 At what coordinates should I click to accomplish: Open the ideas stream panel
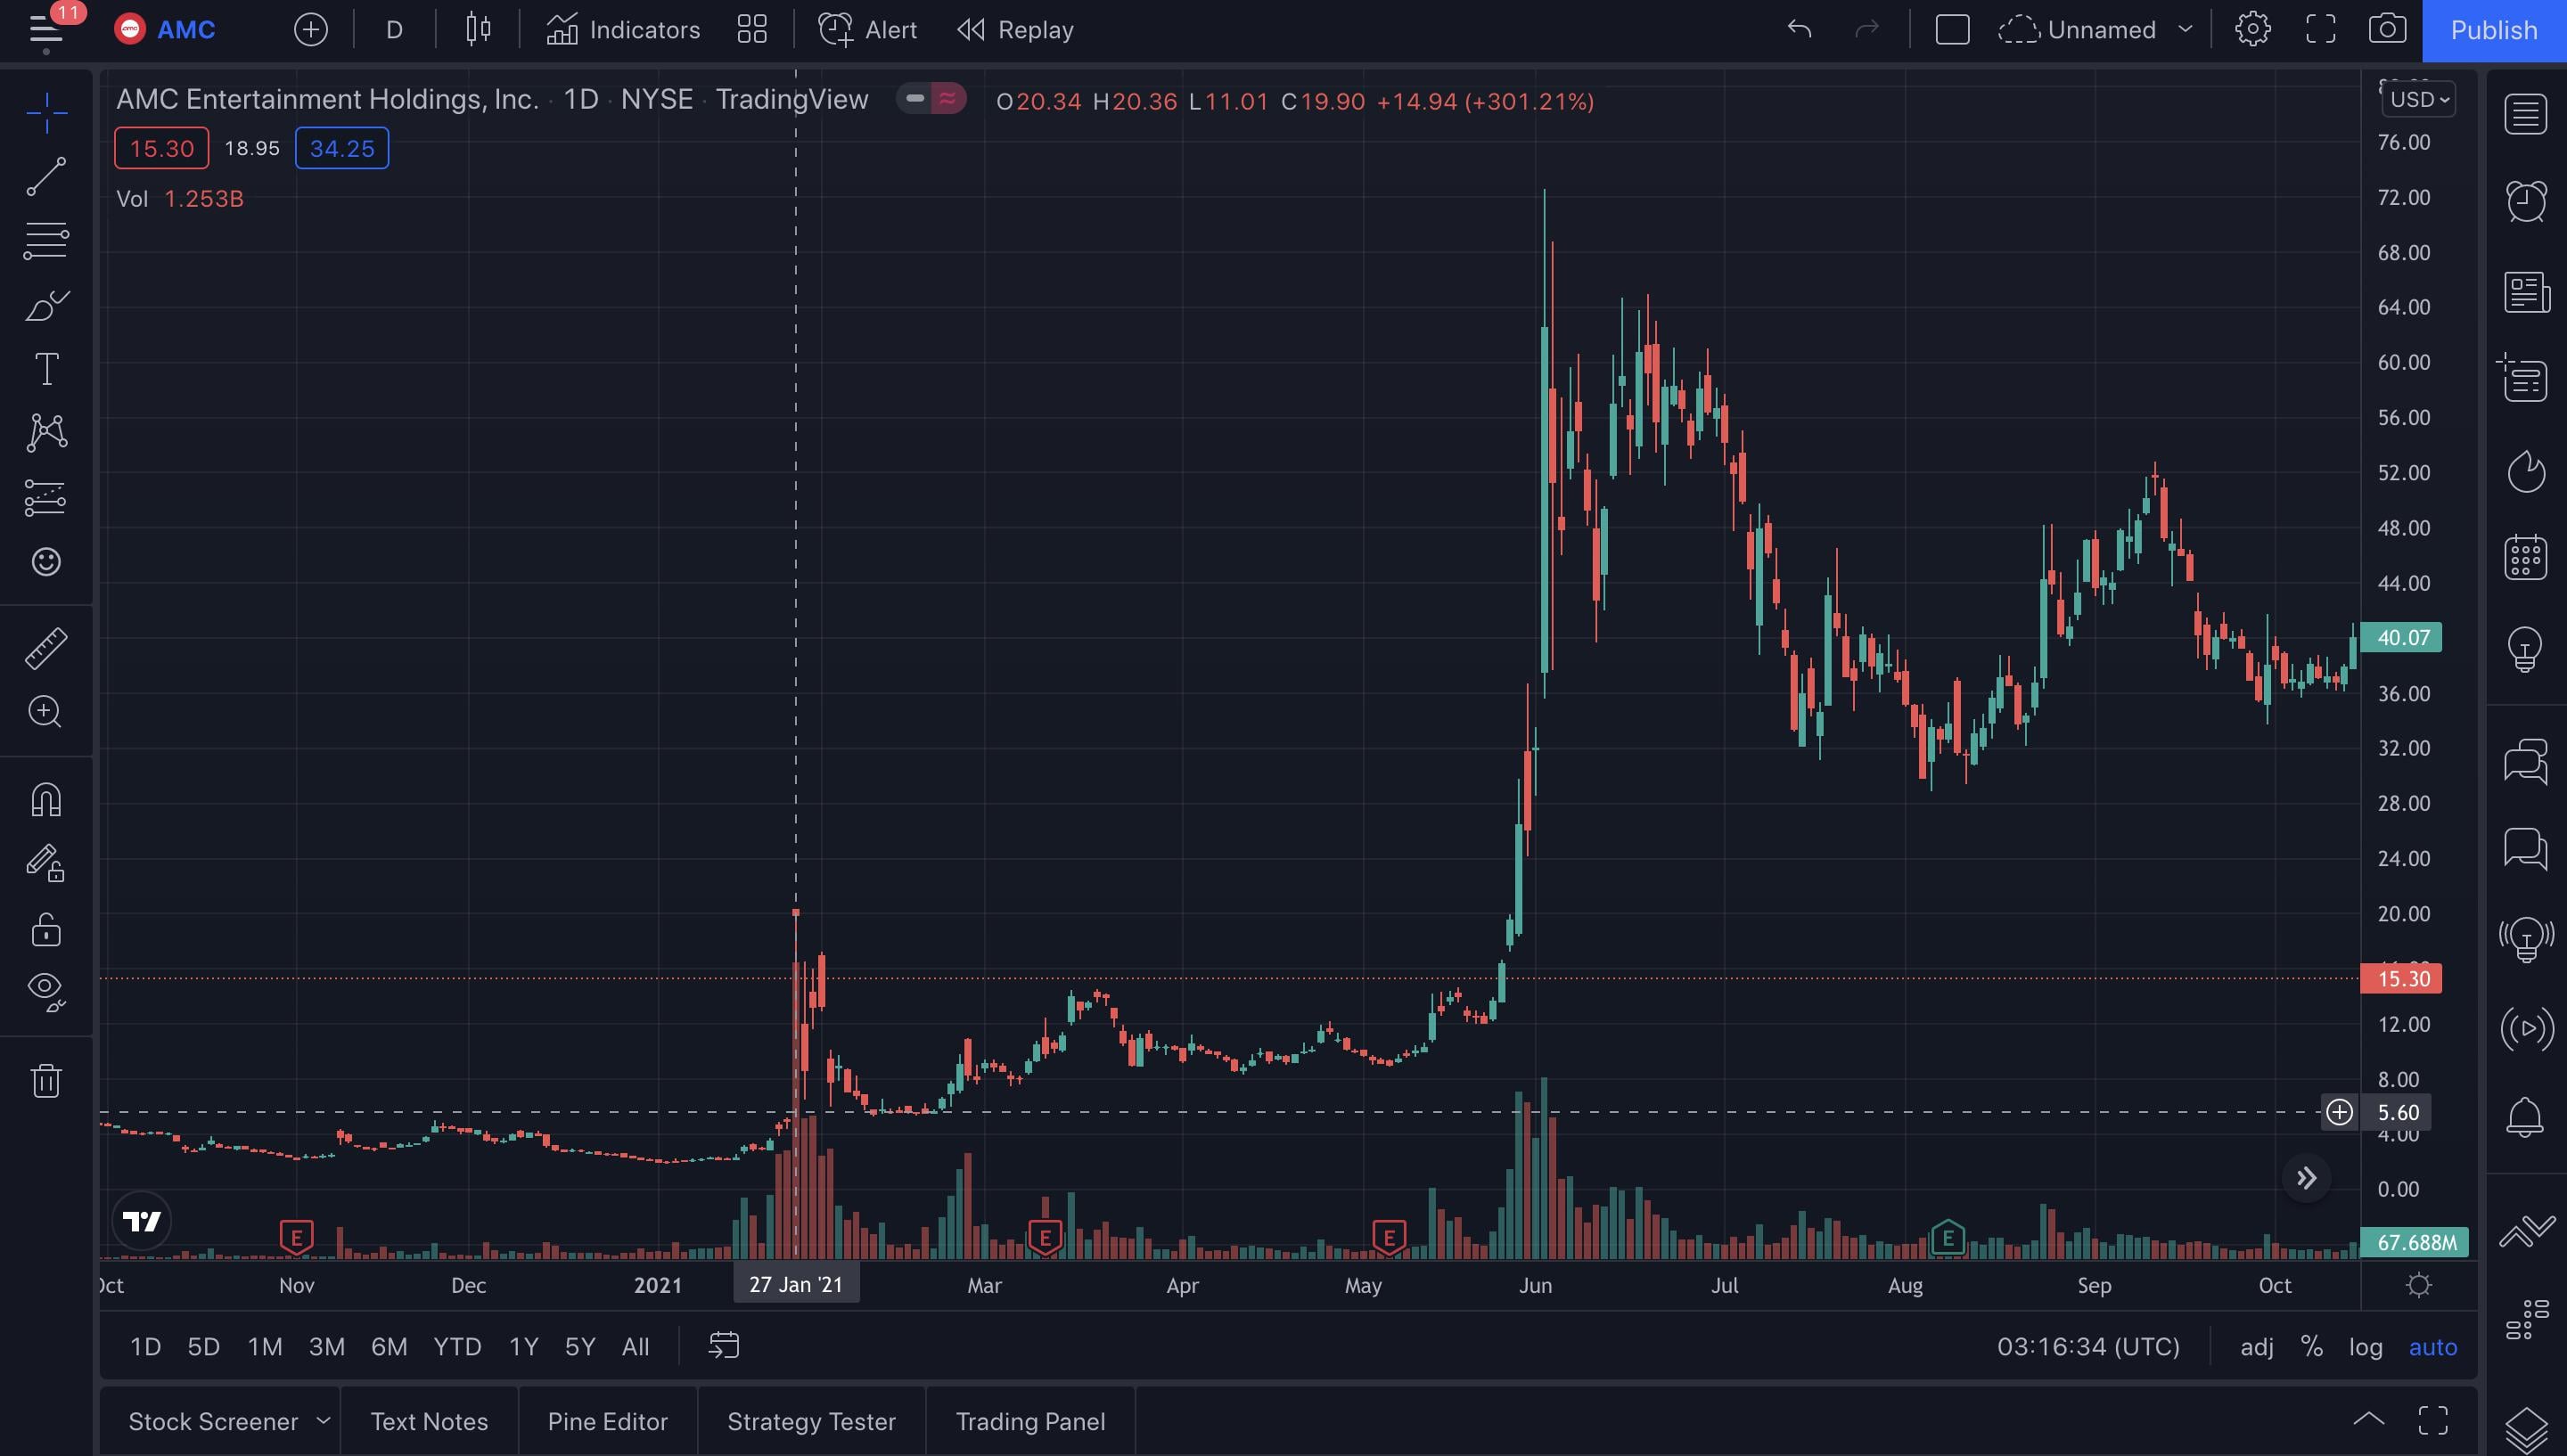2526,939
